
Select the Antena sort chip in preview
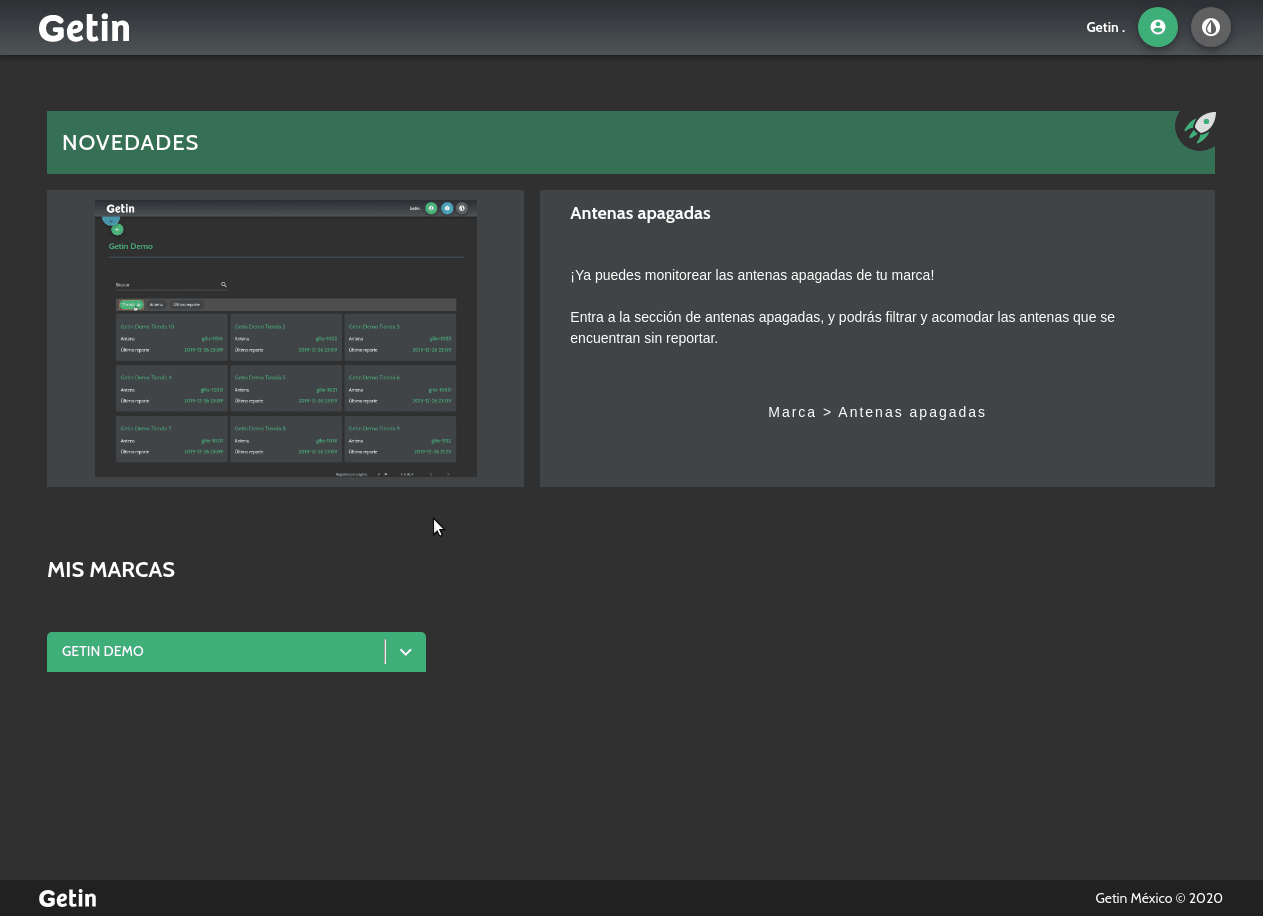click(156, 305)
